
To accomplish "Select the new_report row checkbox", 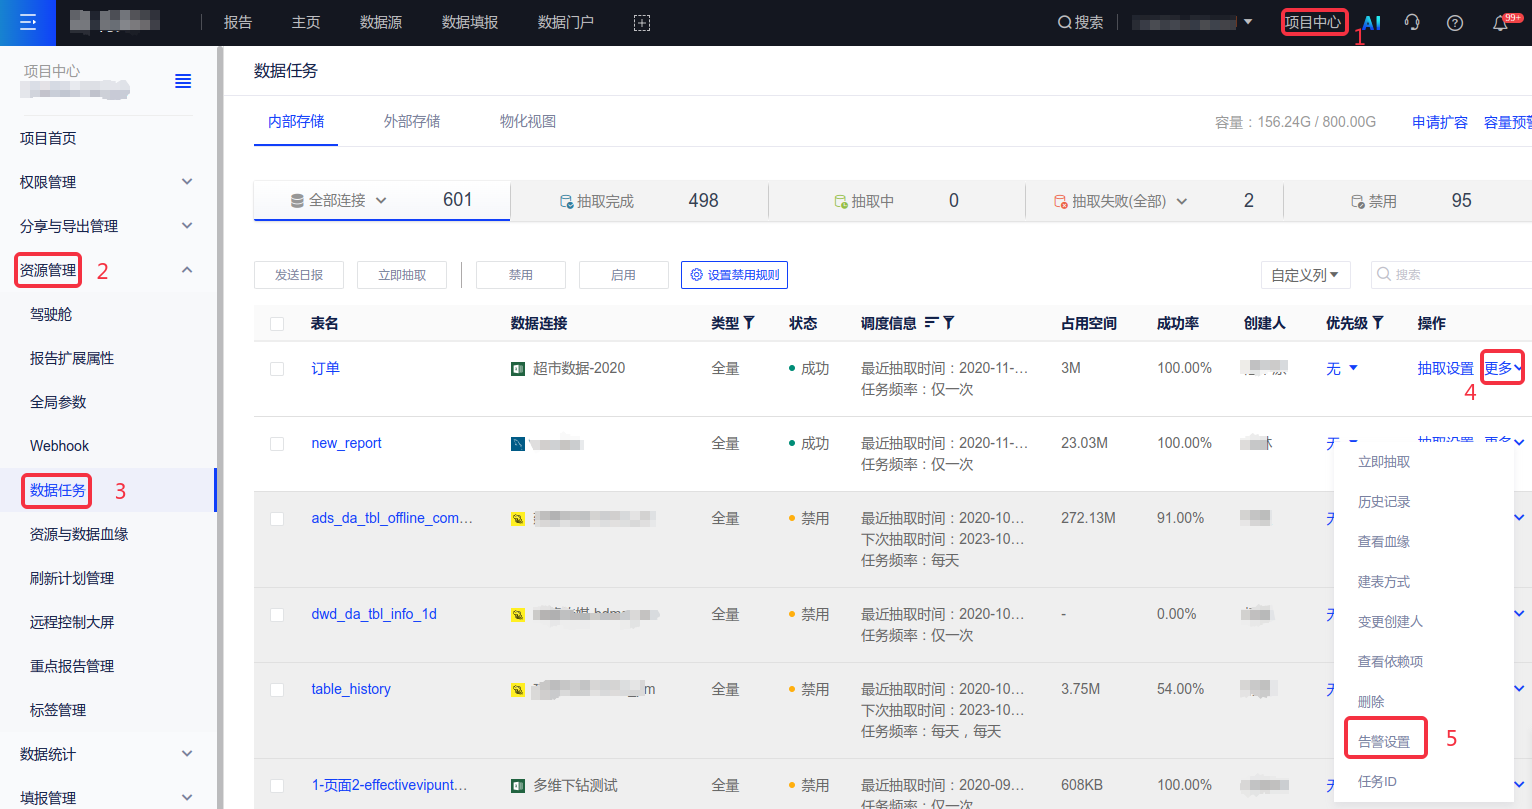I will pyautogui.click(x=277, y=444).
